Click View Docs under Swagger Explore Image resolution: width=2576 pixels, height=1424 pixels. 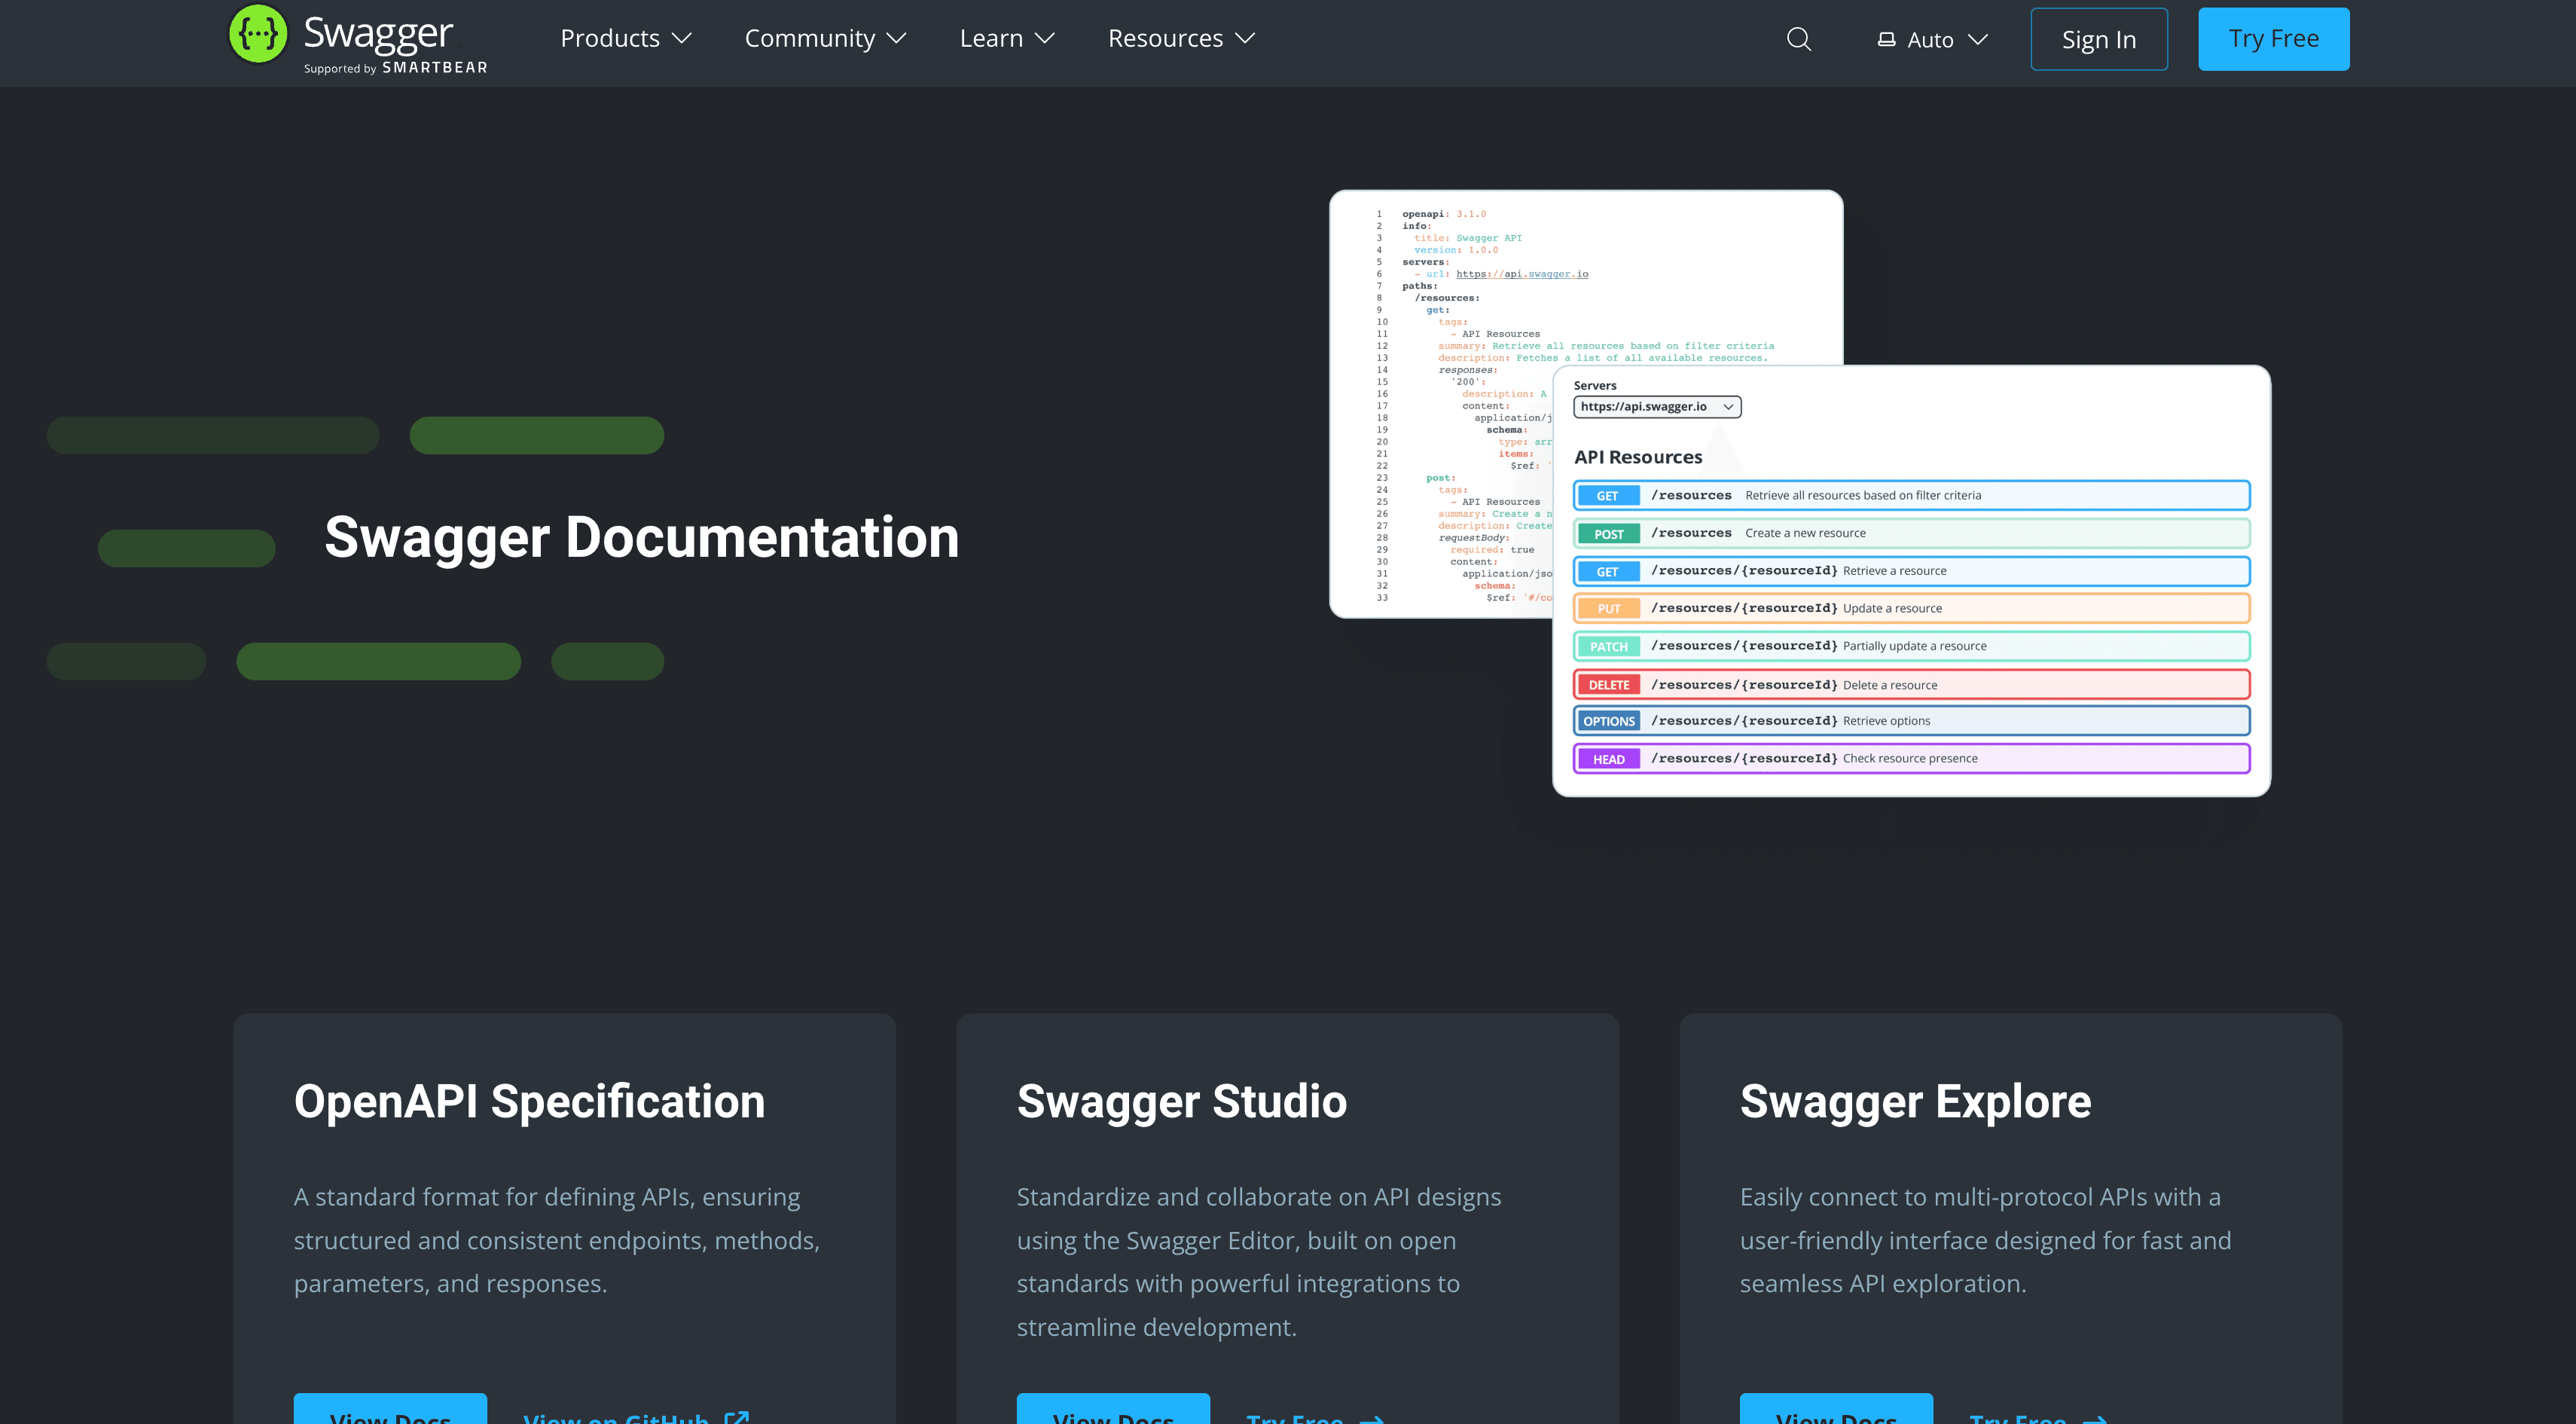point(1836,1409)
